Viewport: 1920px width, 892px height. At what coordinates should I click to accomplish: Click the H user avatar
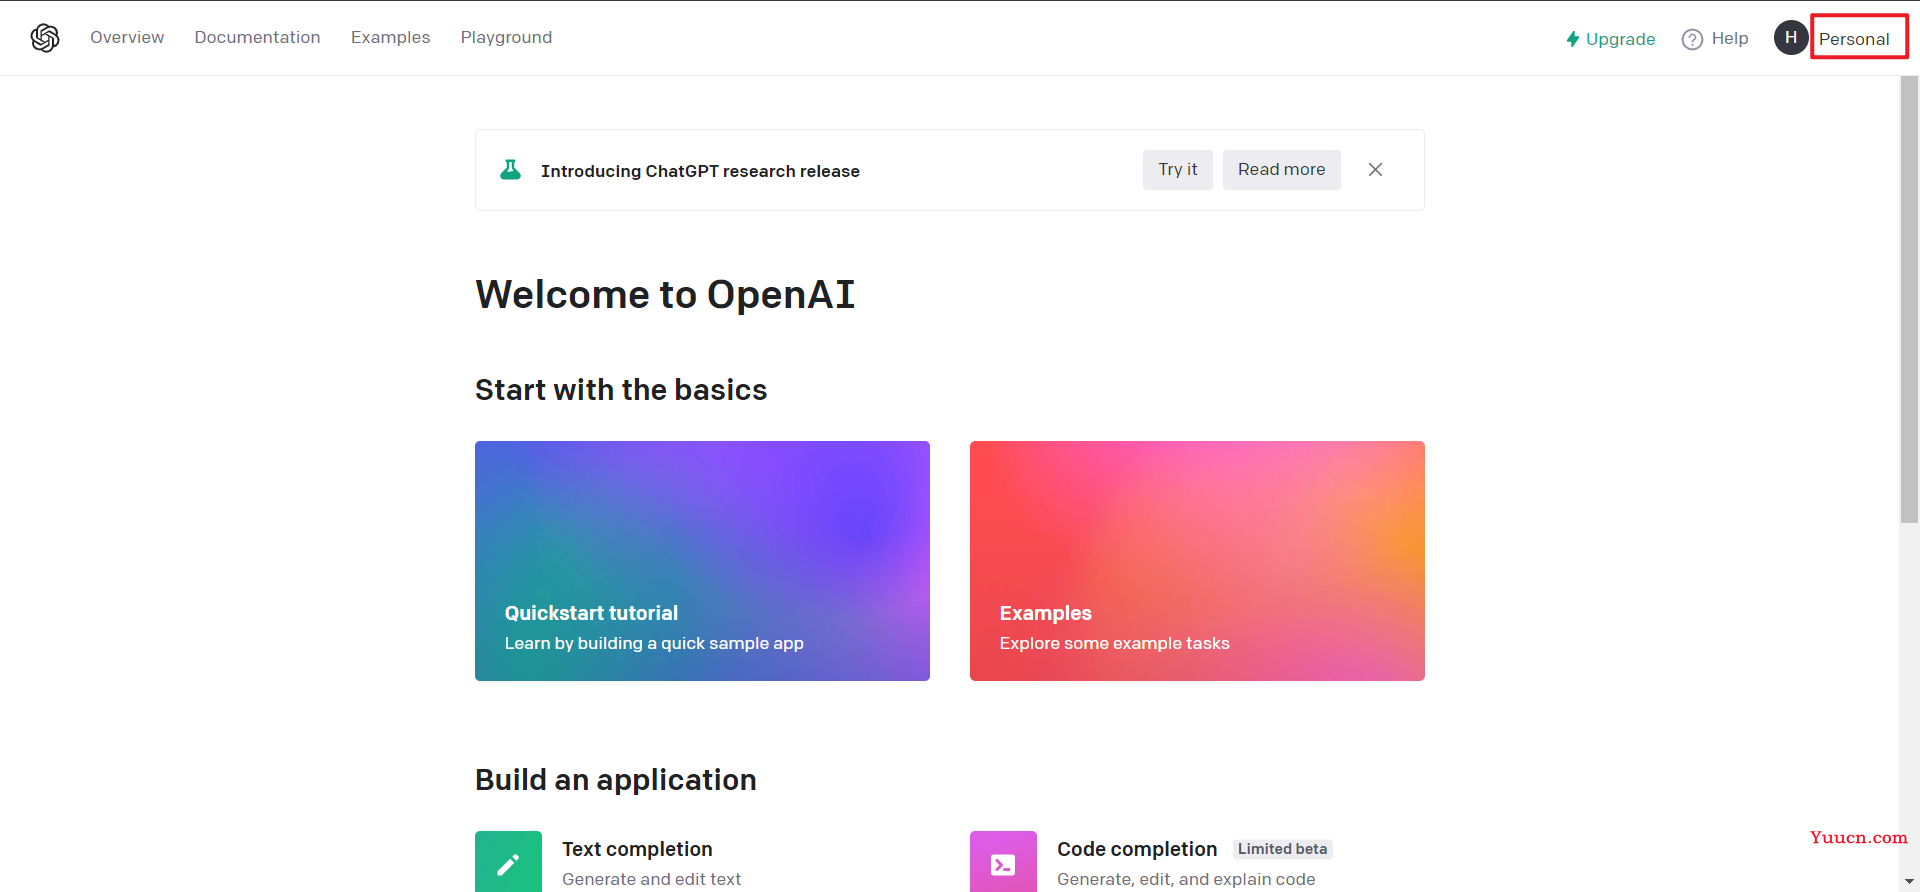1791,37
